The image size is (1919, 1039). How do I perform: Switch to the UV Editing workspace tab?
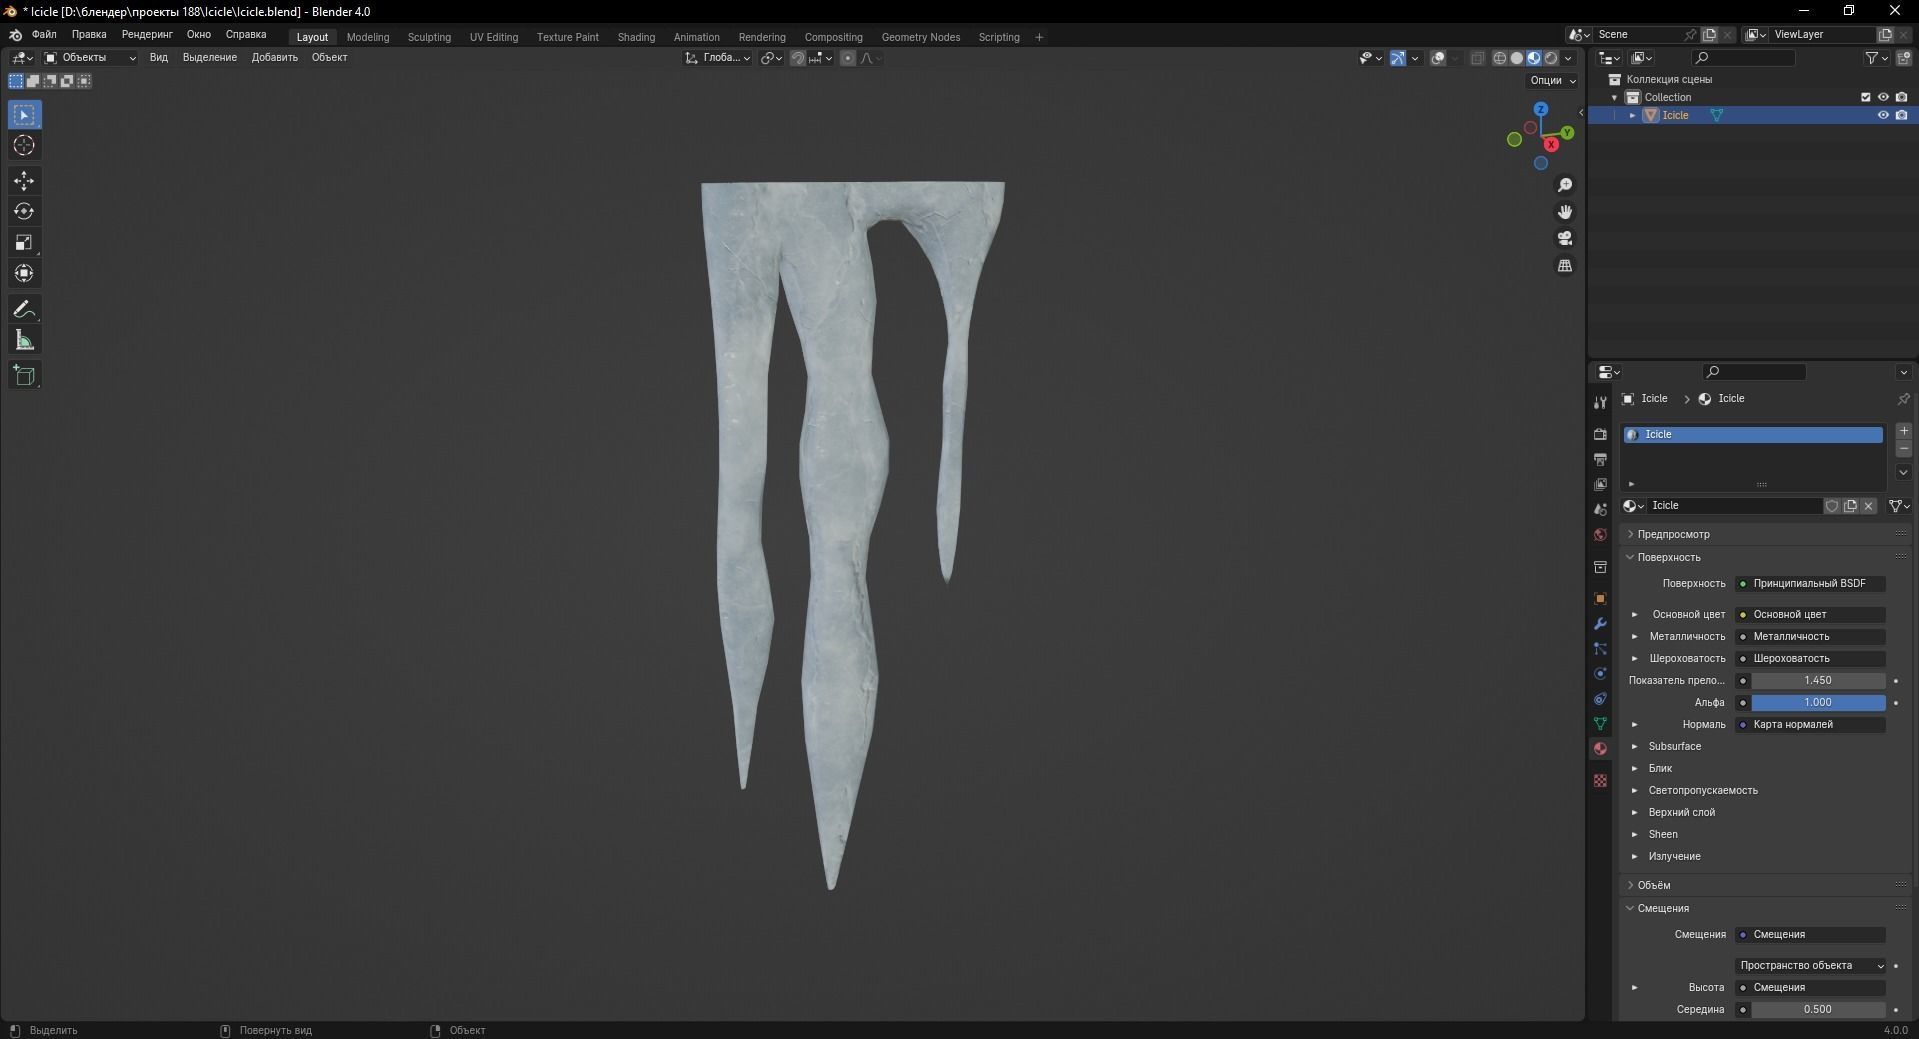coord(494,37)
